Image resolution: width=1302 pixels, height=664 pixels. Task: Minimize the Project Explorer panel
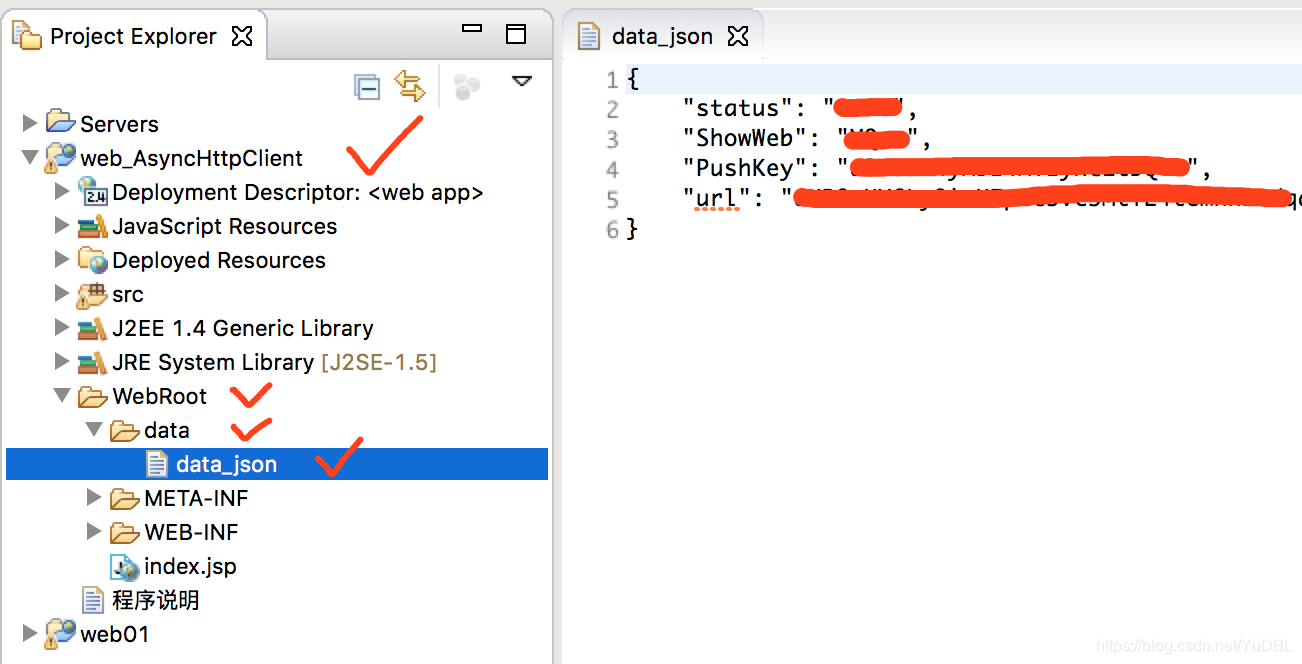coord(472,31)
